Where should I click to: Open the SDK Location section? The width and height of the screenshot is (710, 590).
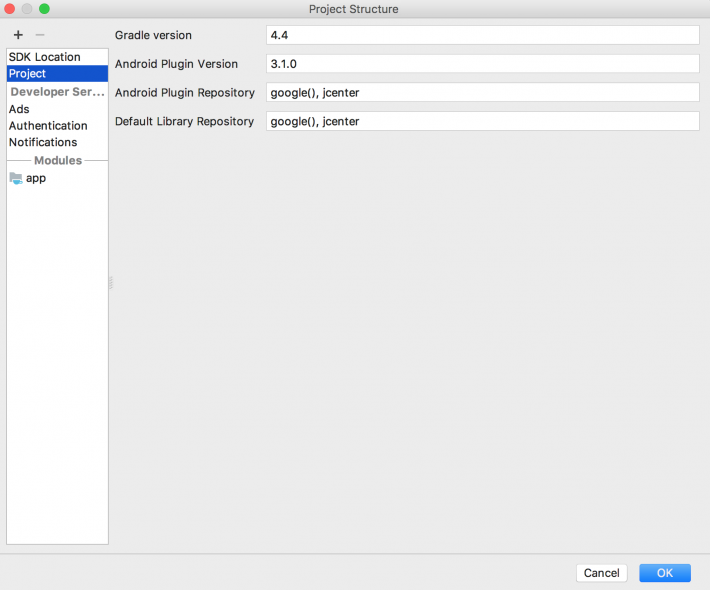pos(45,57)
